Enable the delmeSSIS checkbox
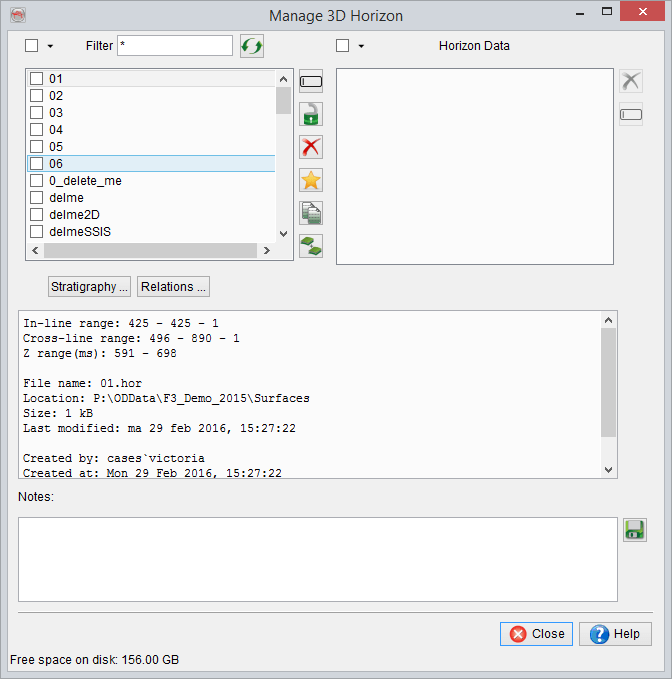This screenshot has height=679, width=672. point(36,232)
